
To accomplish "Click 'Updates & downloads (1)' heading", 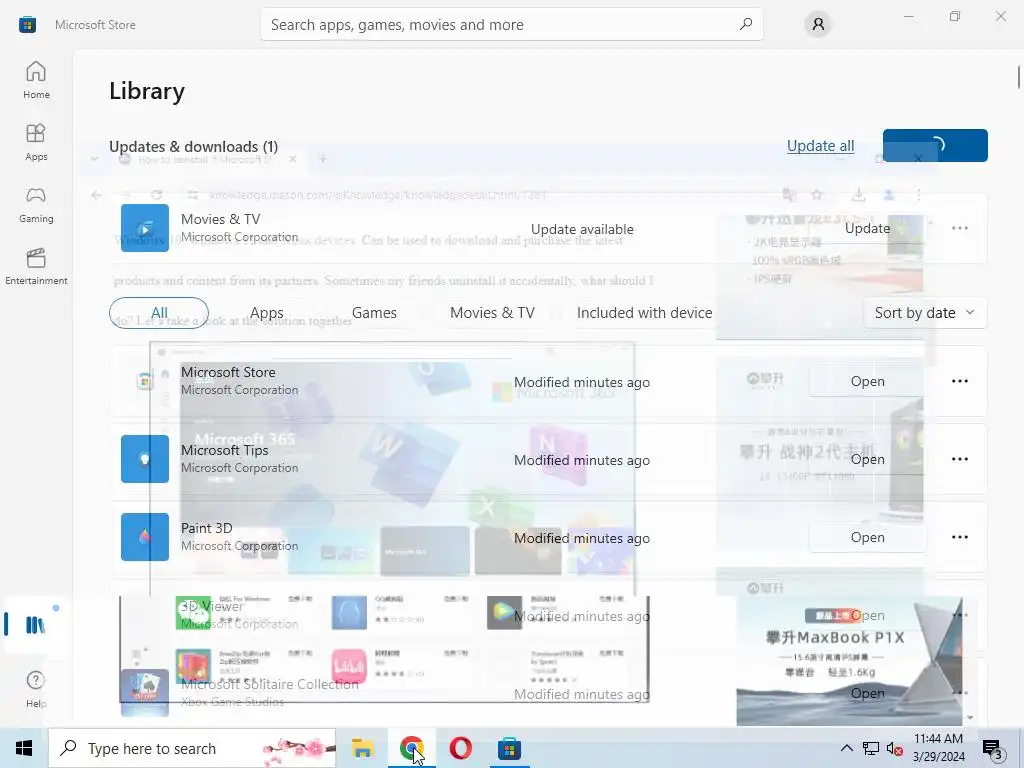I will click(193, 146).
